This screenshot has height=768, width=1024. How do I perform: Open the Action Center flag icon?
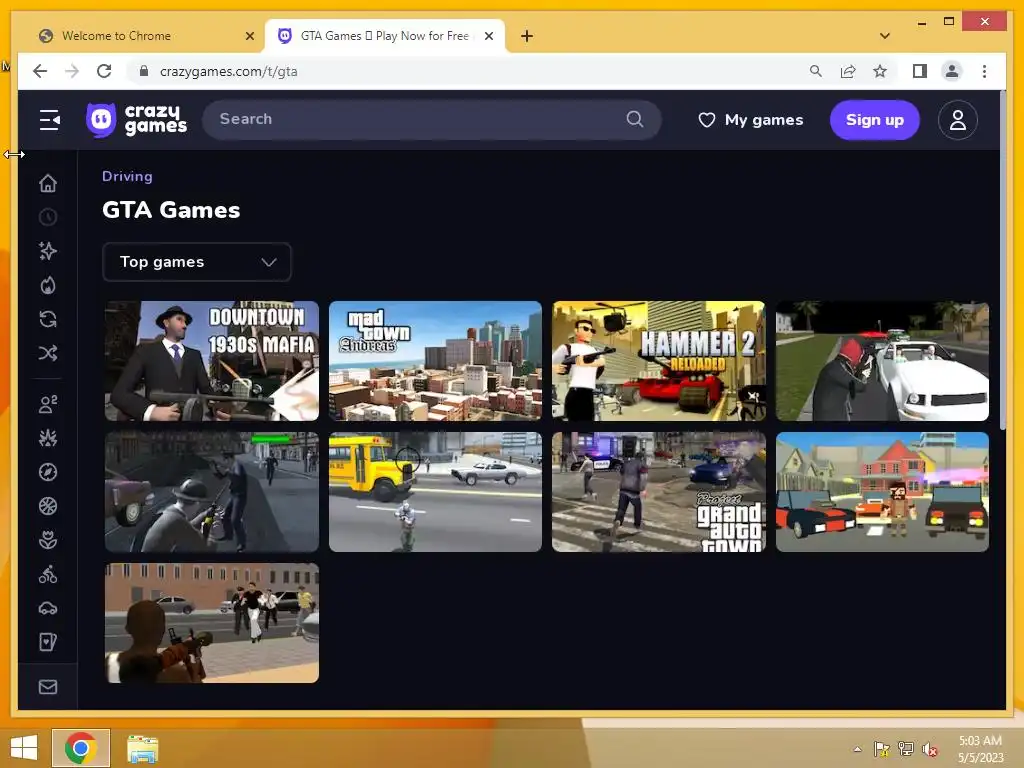point(882,749)
